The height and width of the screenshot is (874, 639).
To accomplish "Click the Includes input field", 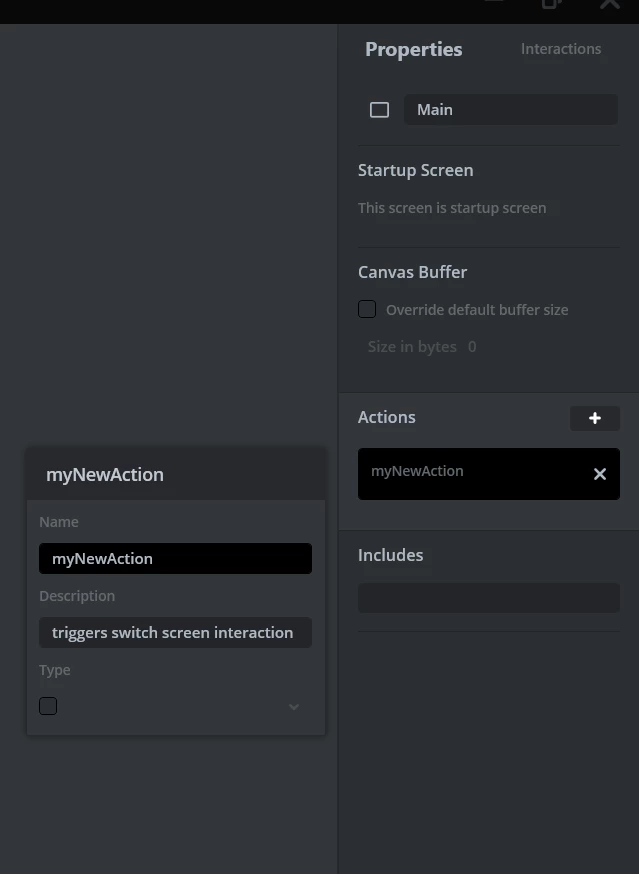I will click(x=488, y=598).
